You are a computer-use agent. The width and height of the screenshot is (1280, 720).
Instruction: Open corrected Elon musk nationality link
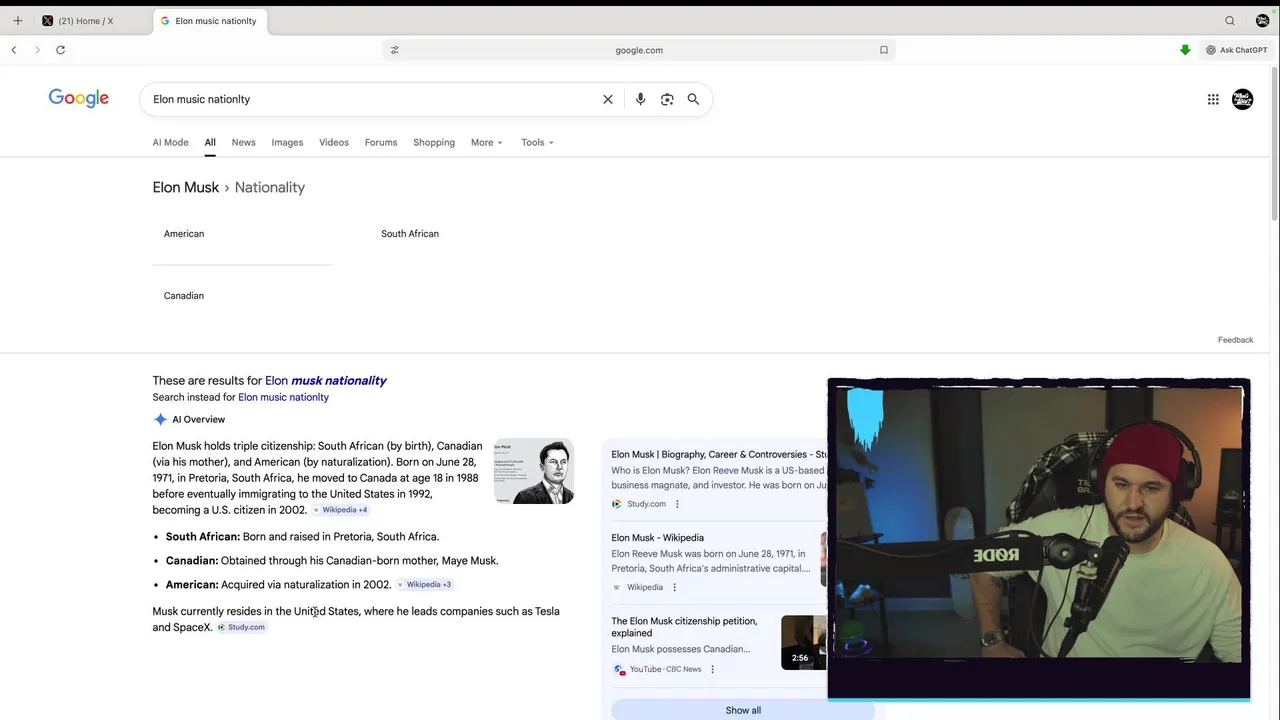click(x=325, y=380)
